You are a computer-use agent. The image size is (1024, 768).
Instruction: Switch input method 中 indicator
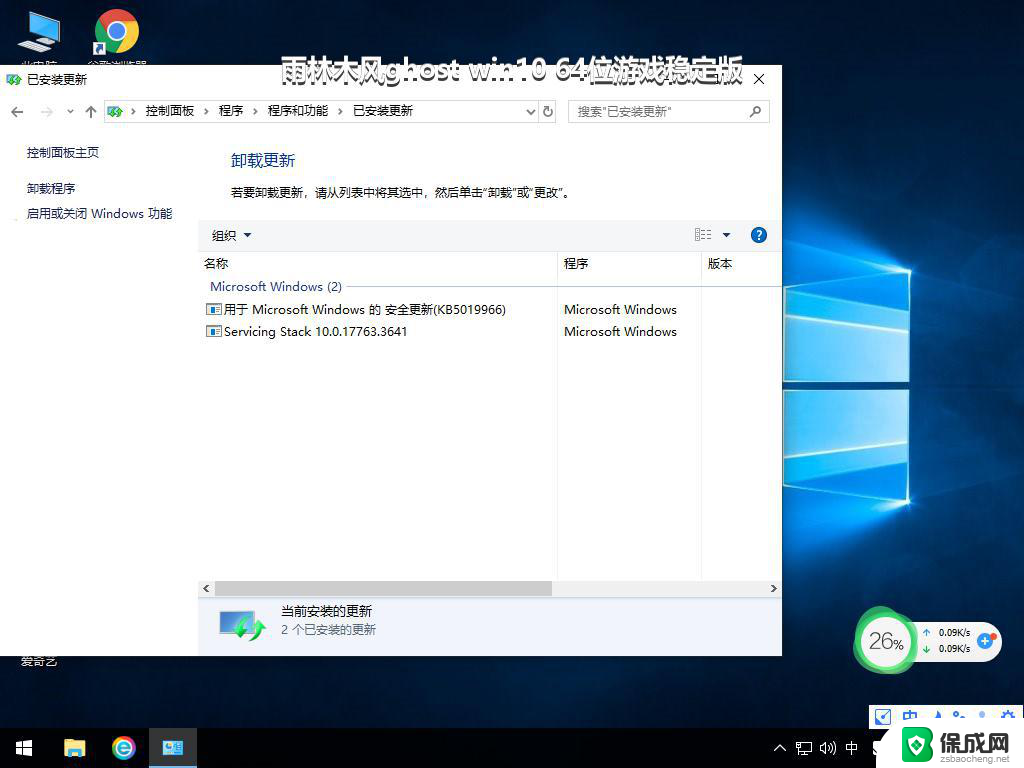[x=852, y=748]
